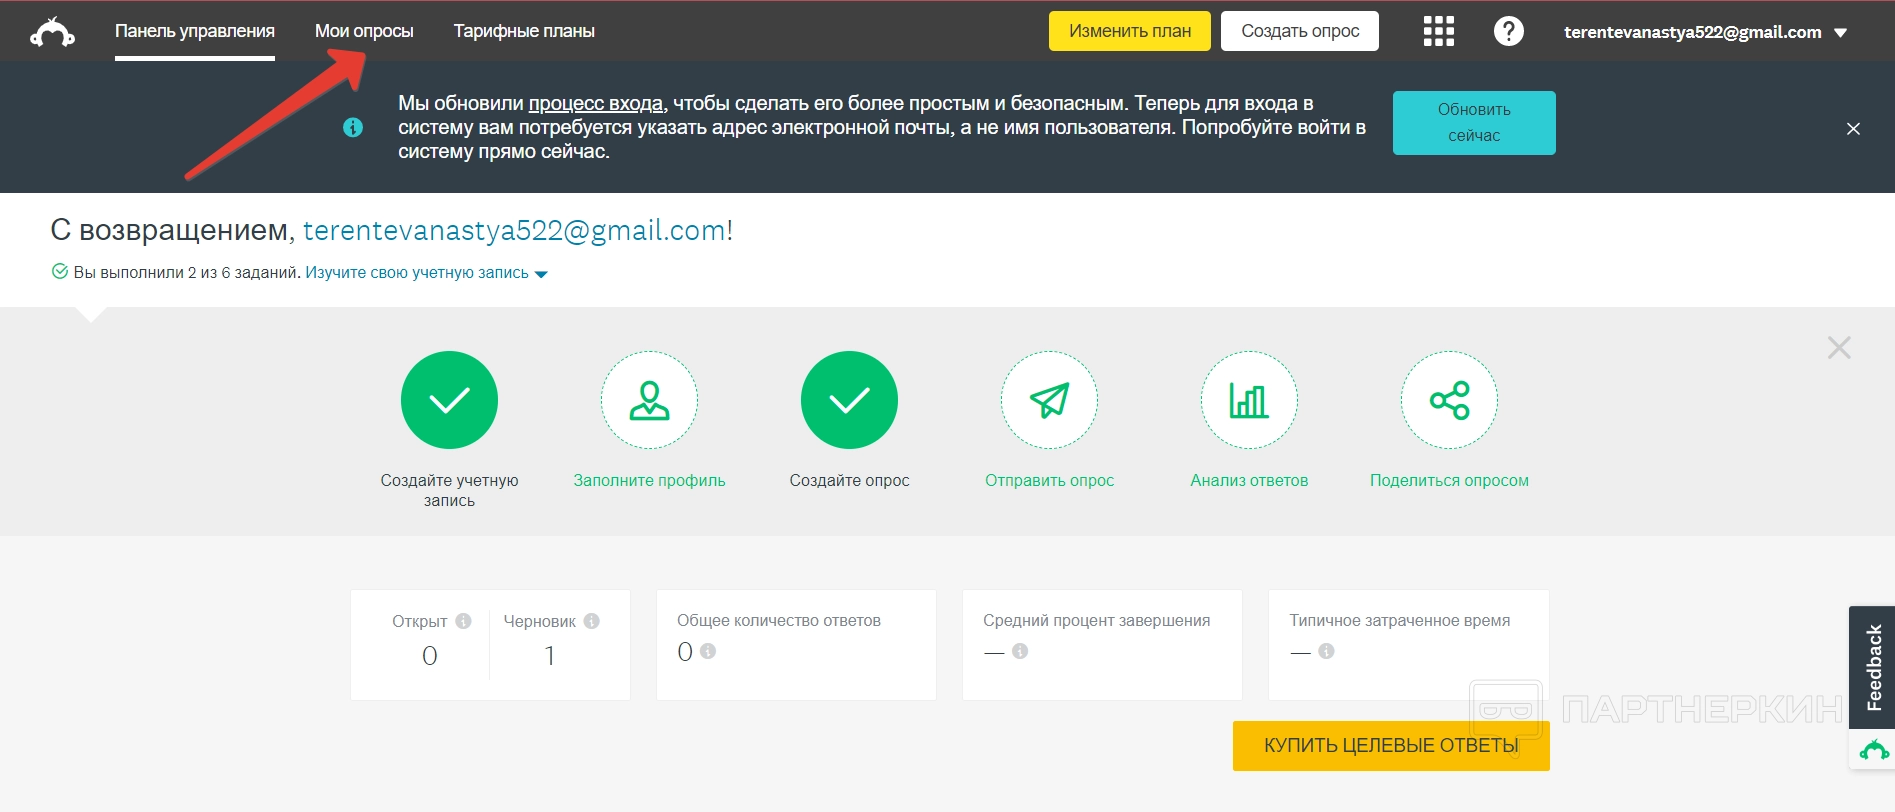The image size is (1895, 812).
Task: Click the info icon under 'Средний процент завершения'
Action: (1020, 651)
